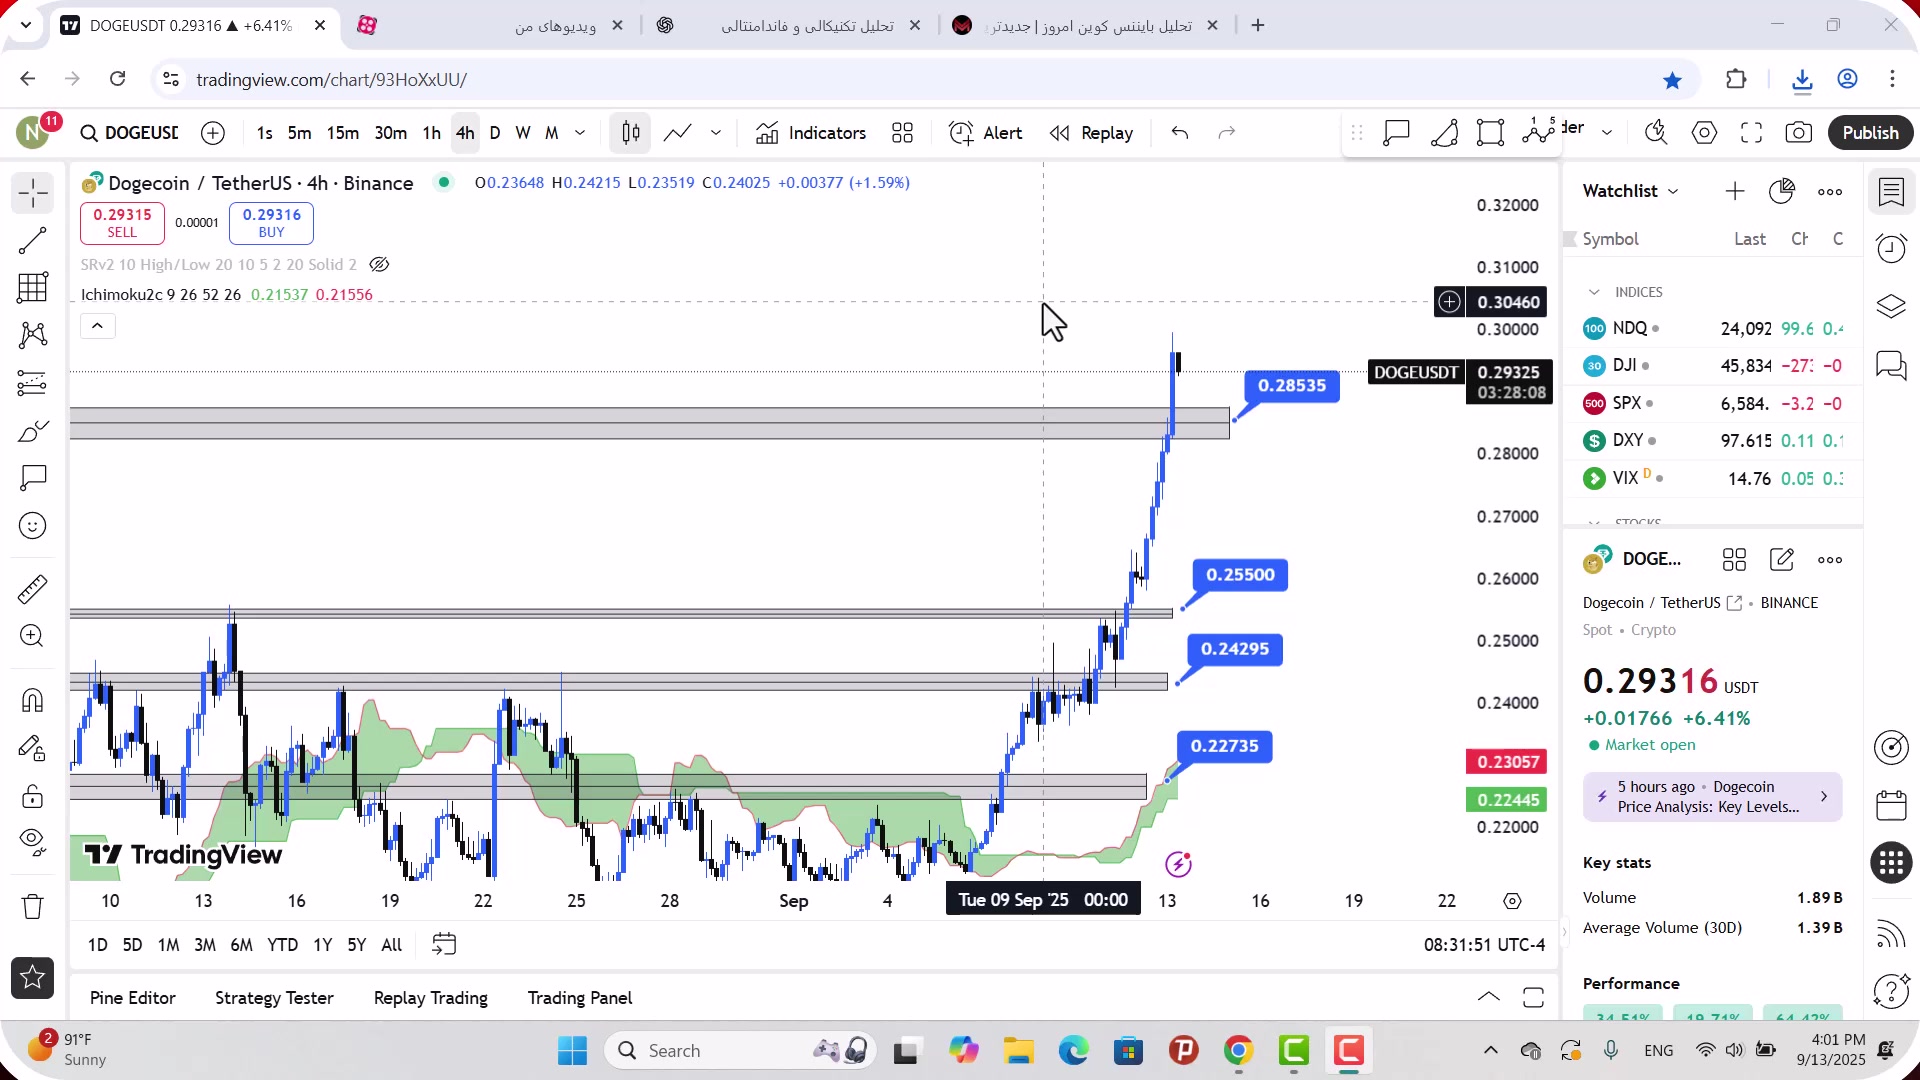Click the BUY 0.29316 button

271,223
